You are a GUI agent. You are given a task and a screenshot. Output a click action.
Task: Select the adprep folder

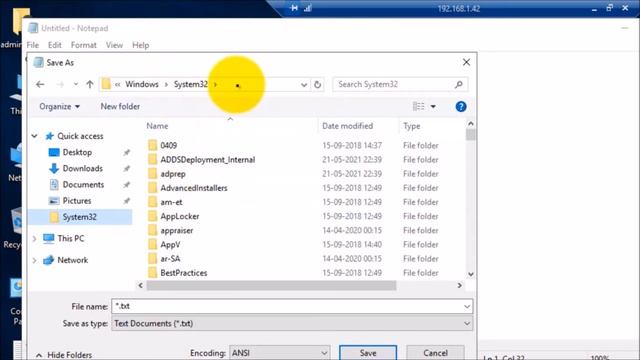173,174
